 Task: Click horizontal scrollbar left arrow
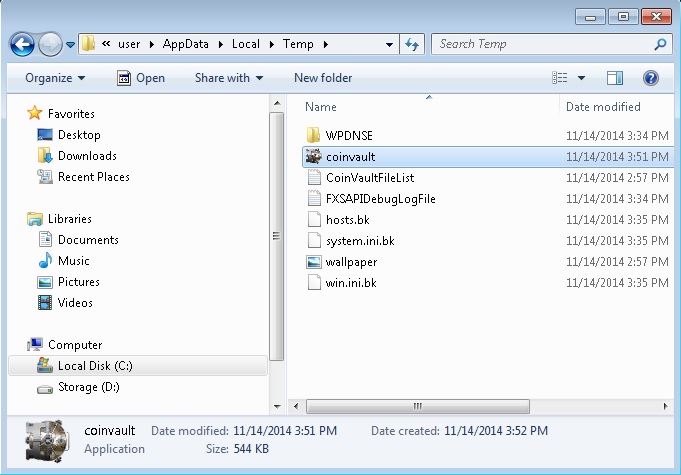point(296,407)
